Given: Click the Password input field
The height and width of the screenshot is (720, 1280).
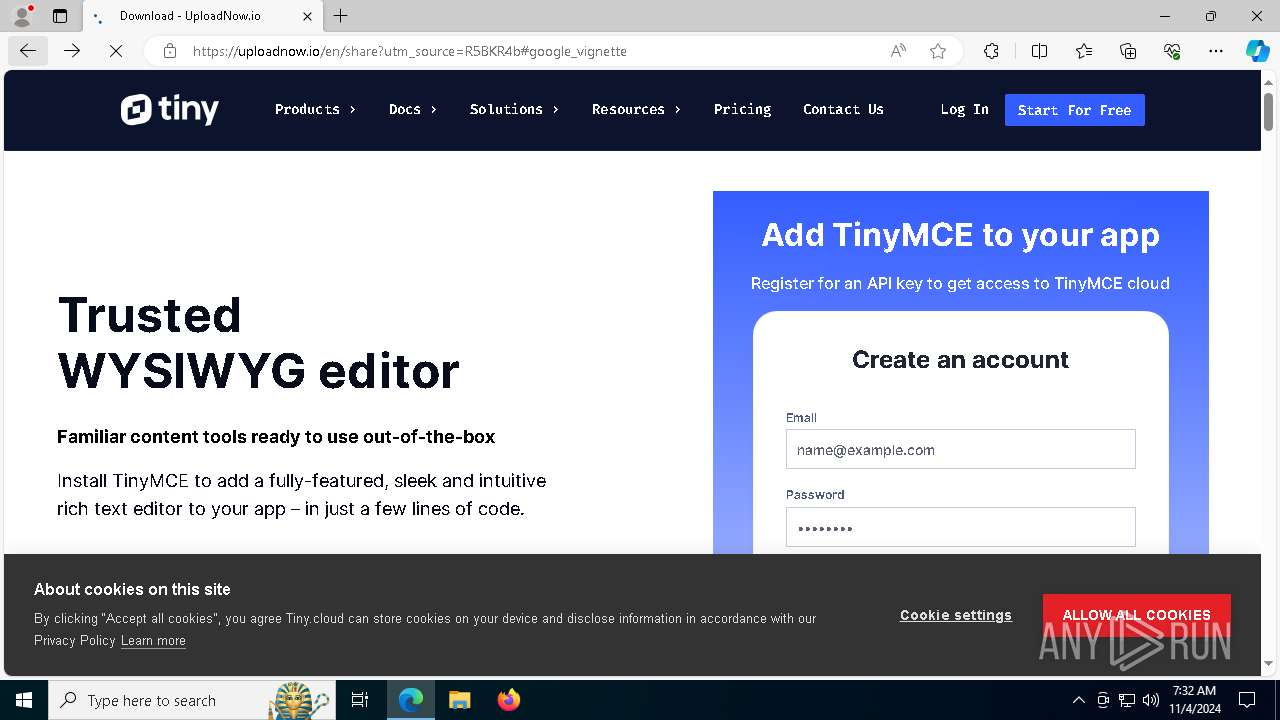Looking at the screenshot, I should point(960,527).
